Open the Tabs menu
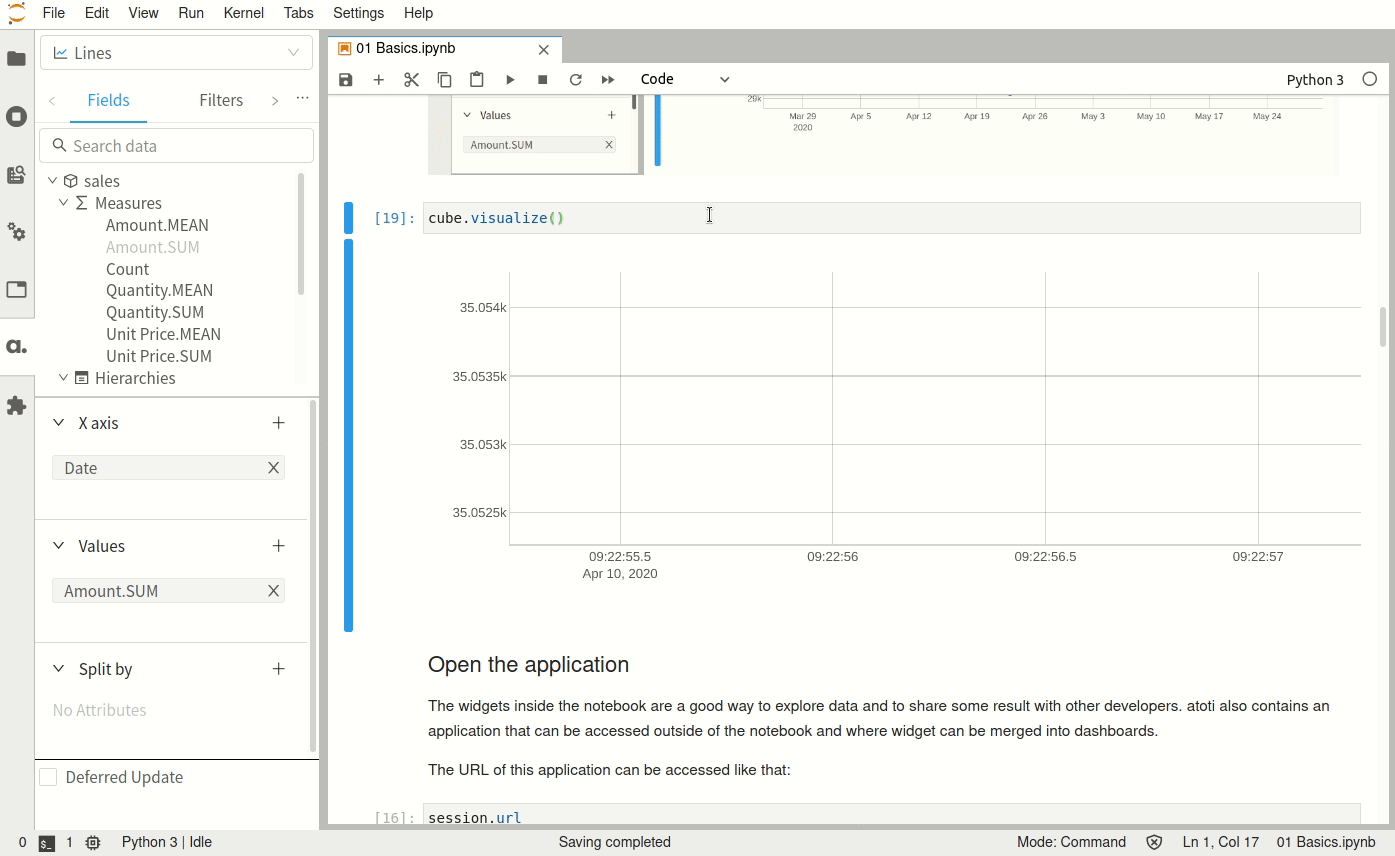Screen dimensions: 1395x856 coord(299,13)
